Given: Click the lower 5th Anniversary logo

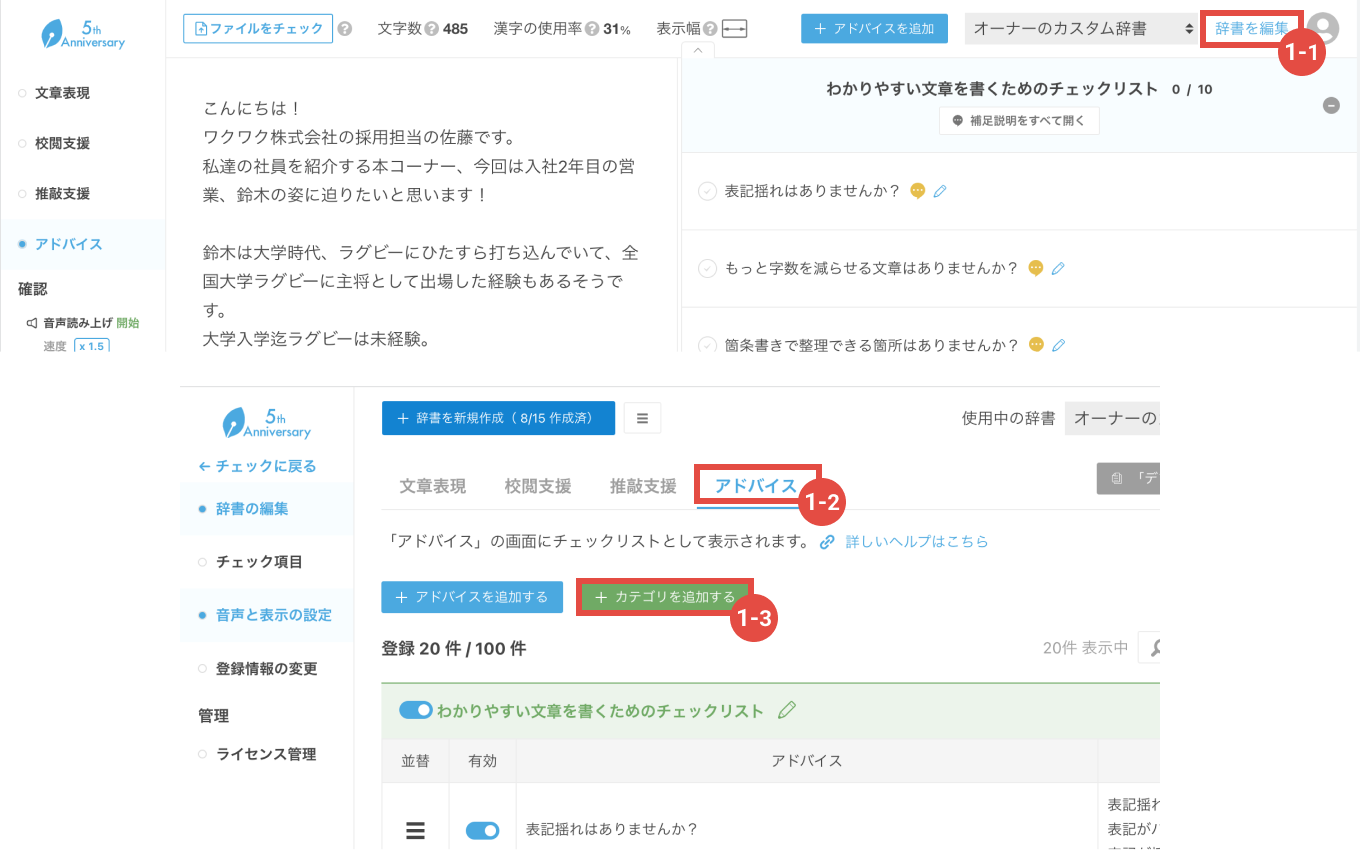Looking at the screenshot, I should pos(267,422).
